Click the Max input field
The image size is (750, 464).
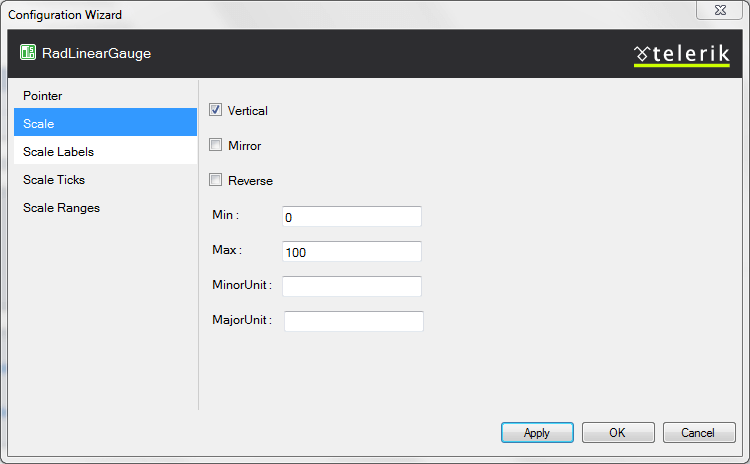click(x=352, y=252)
